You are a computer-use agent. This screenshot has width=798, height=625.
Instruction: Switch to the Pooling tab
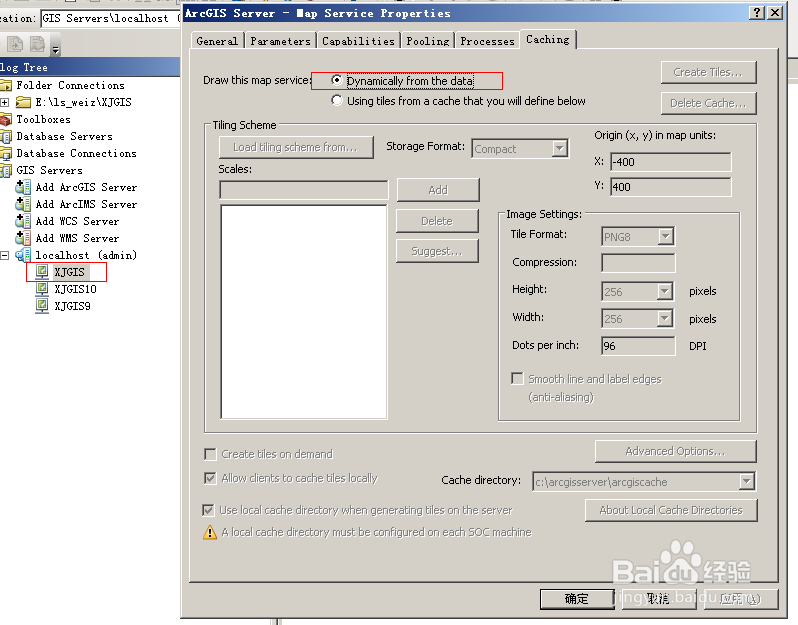pos(428,41)
